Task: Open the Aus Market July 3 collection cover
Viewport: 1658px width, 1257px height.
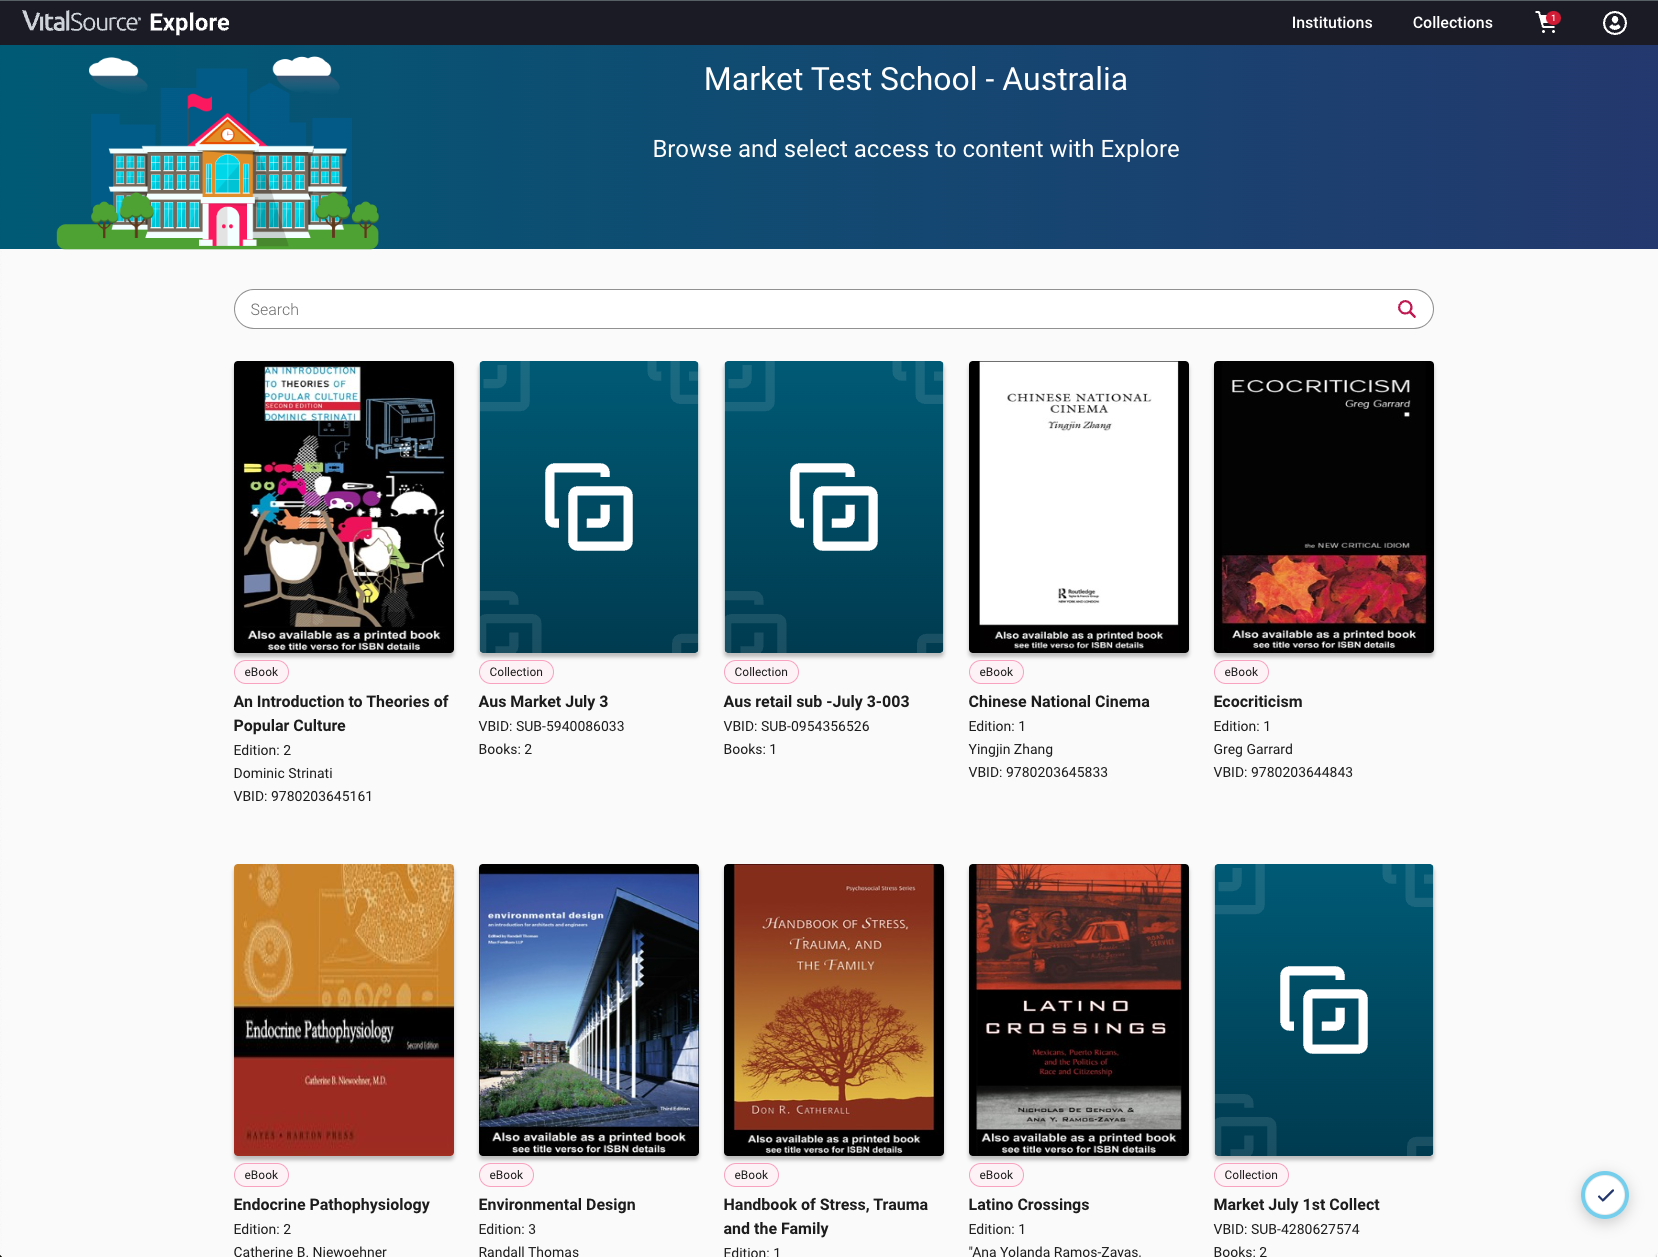Action: coord(589,507)
